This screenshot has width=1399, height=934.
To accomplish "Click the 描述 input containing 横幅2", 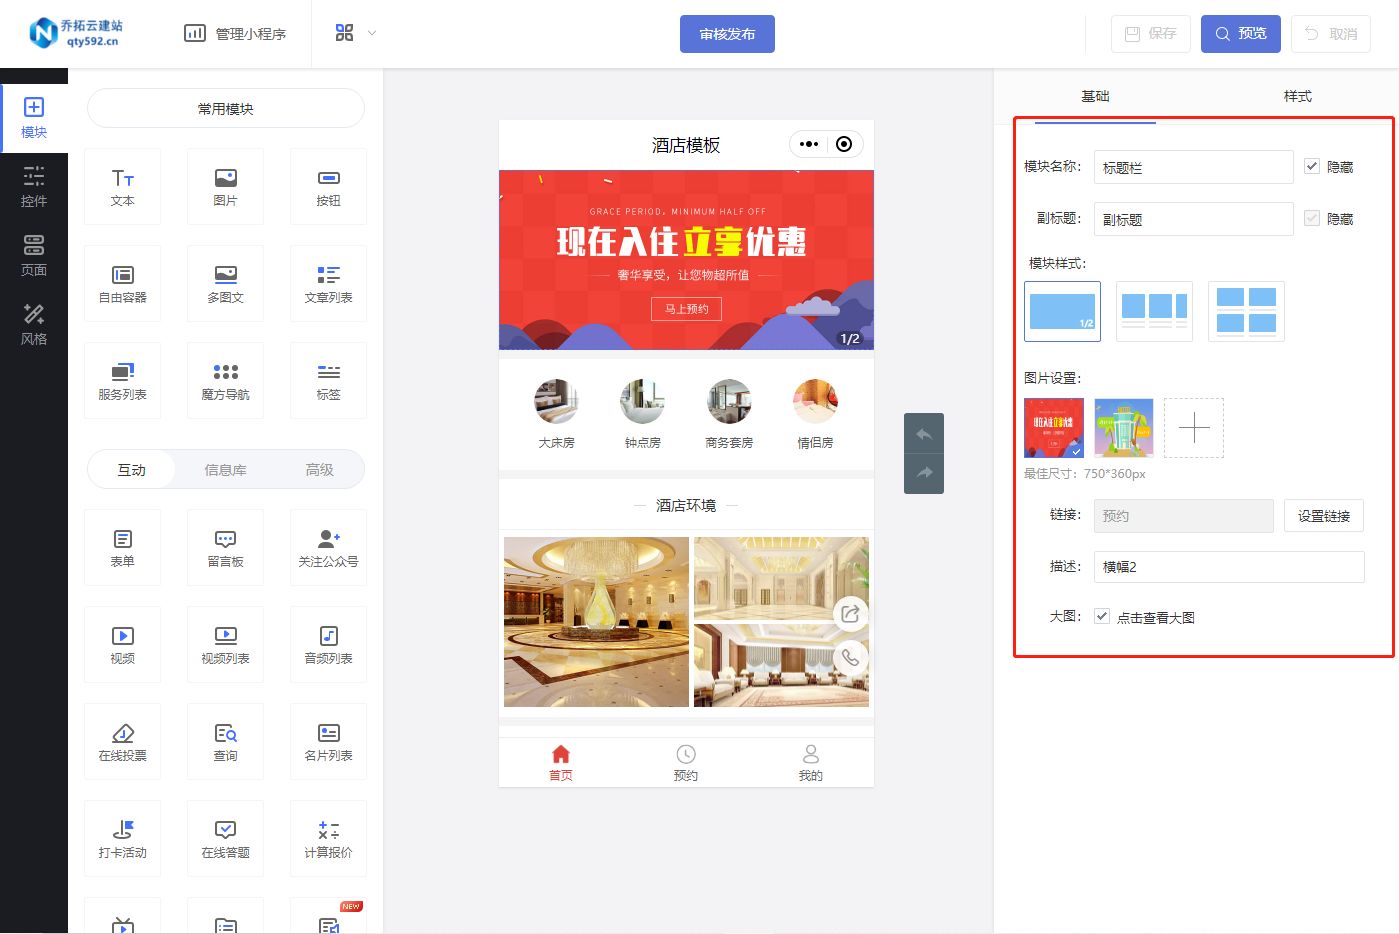I will (1228, 566).
